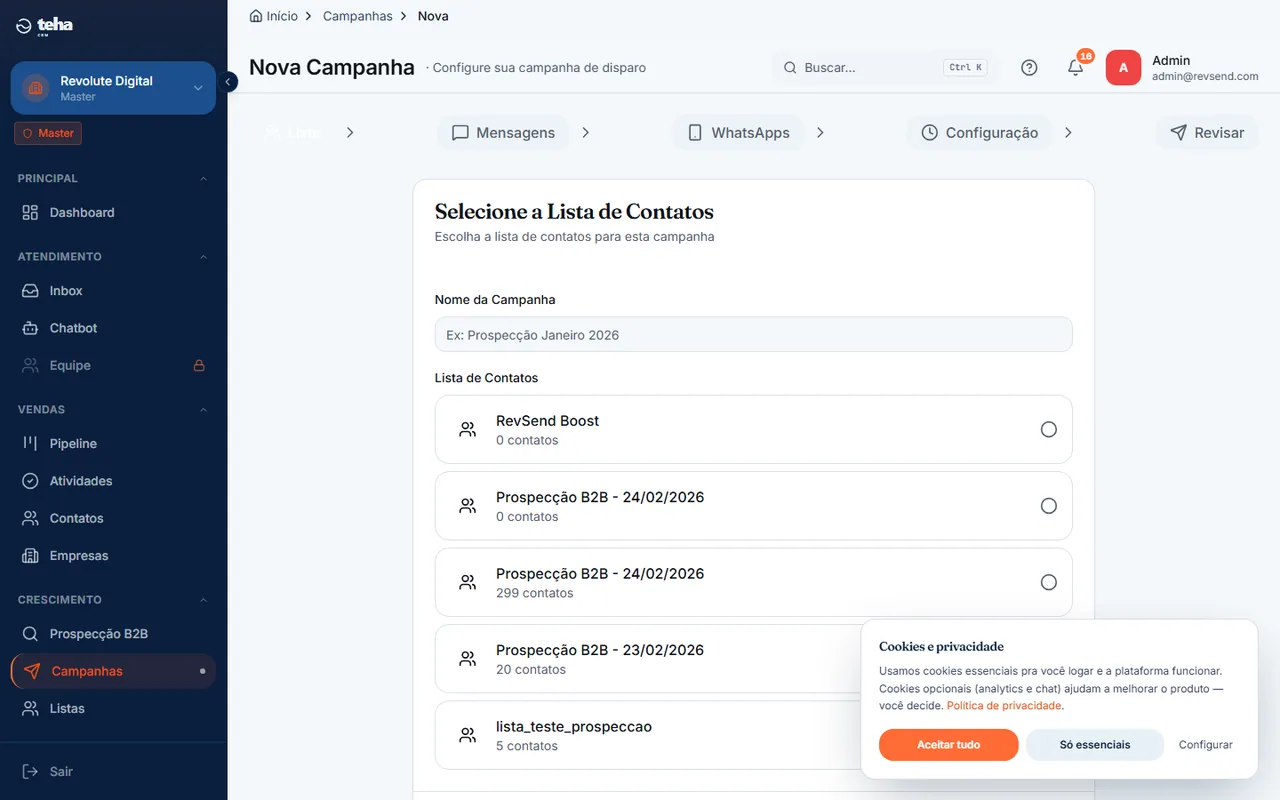Click the Prospecção B2B search icon

(x=30, y=634)
